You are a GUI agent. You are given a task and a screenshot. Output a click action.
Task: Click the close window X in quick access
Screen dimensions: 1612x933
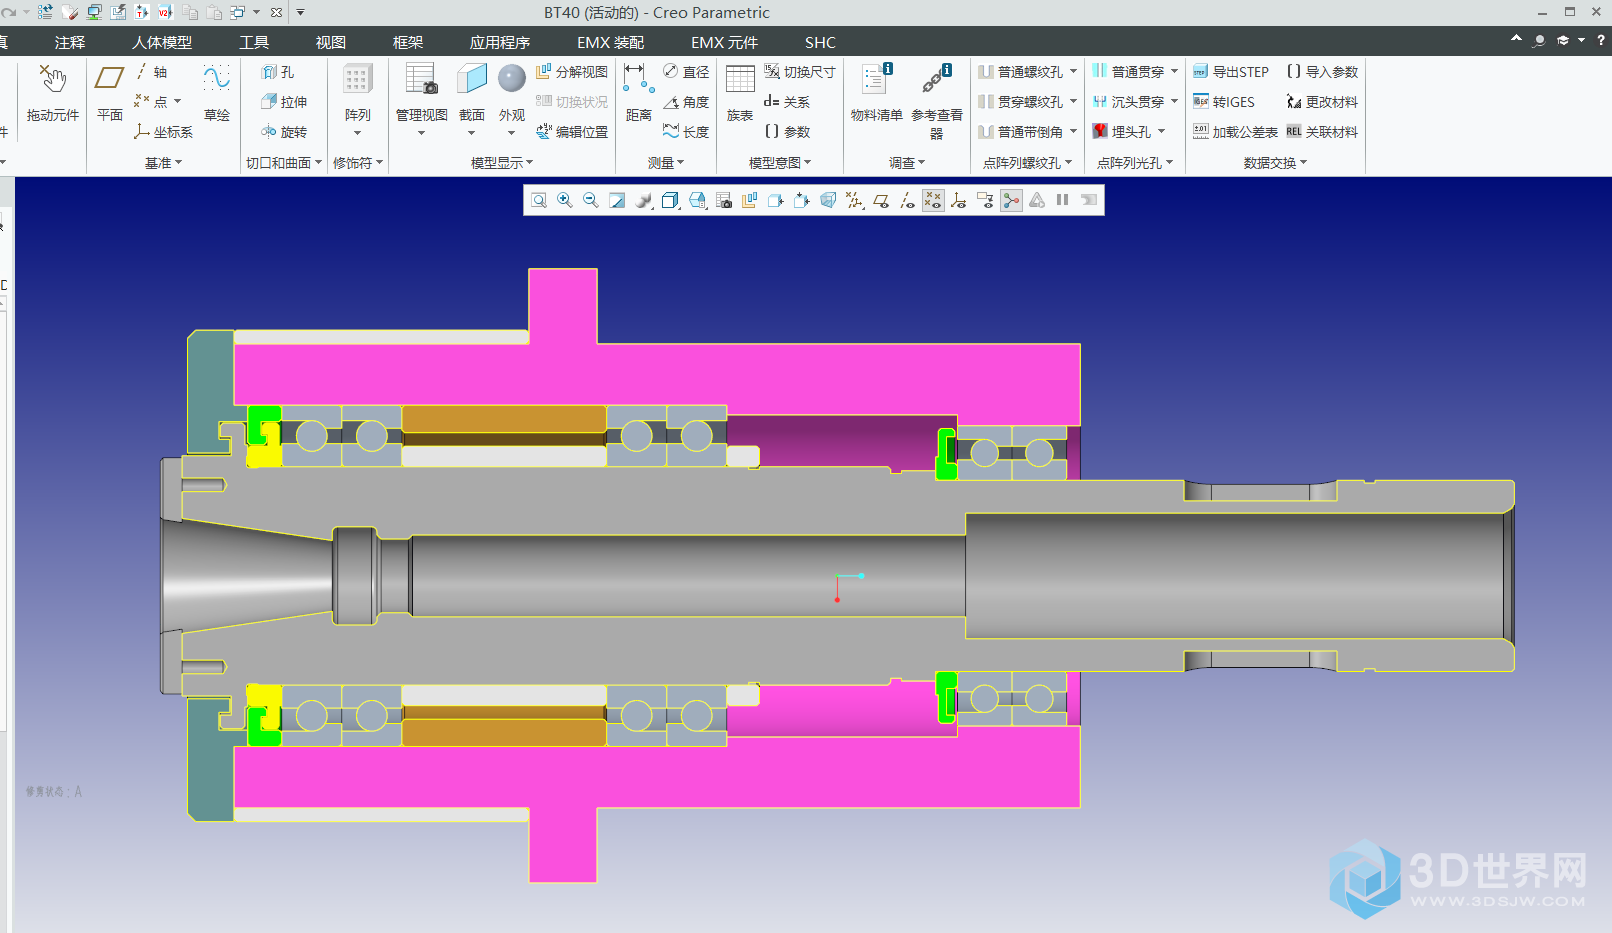pyautogui.click(x=277, y=12)
